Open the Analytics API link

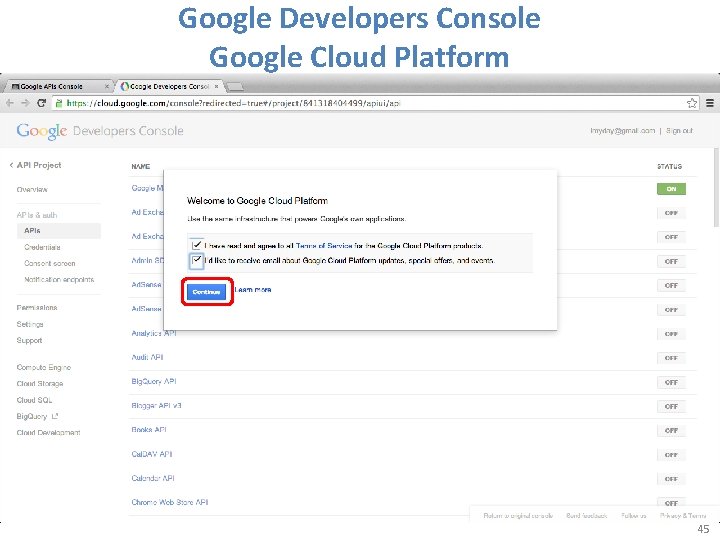[x=154, y=333]
